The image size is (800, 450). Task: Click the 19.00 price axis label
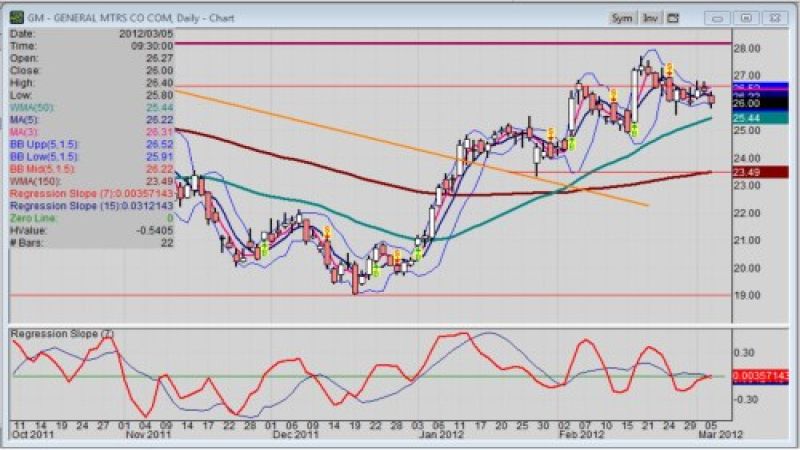click(x=747, y=295)
